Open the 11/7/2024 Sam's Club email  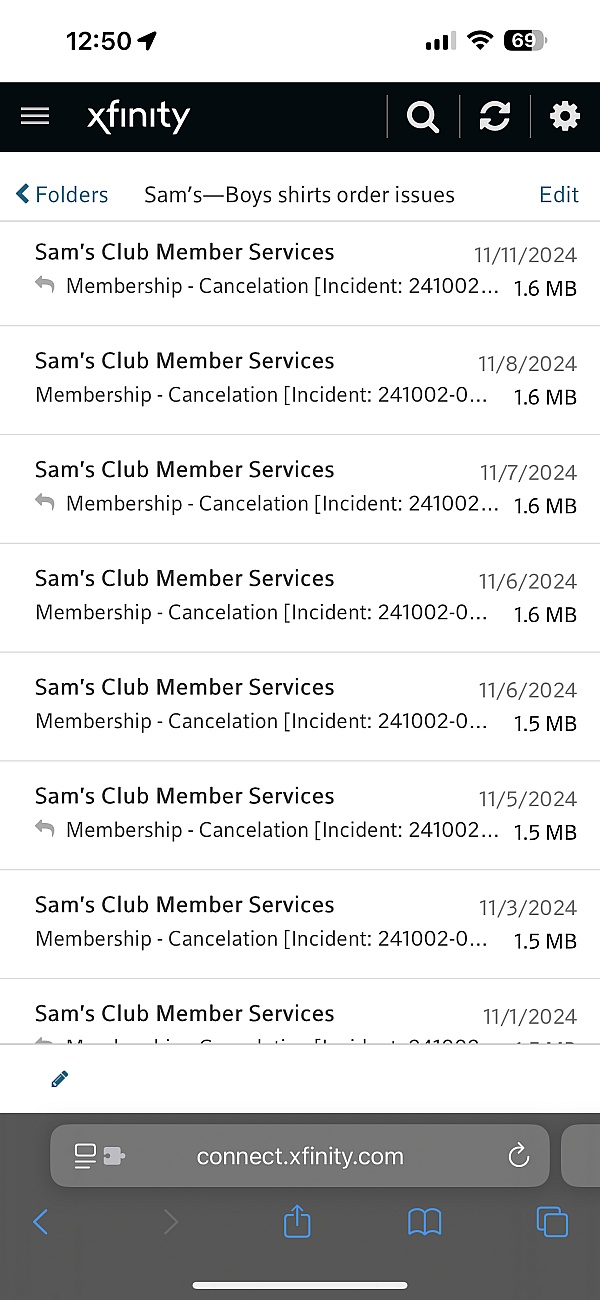(300, 488)
